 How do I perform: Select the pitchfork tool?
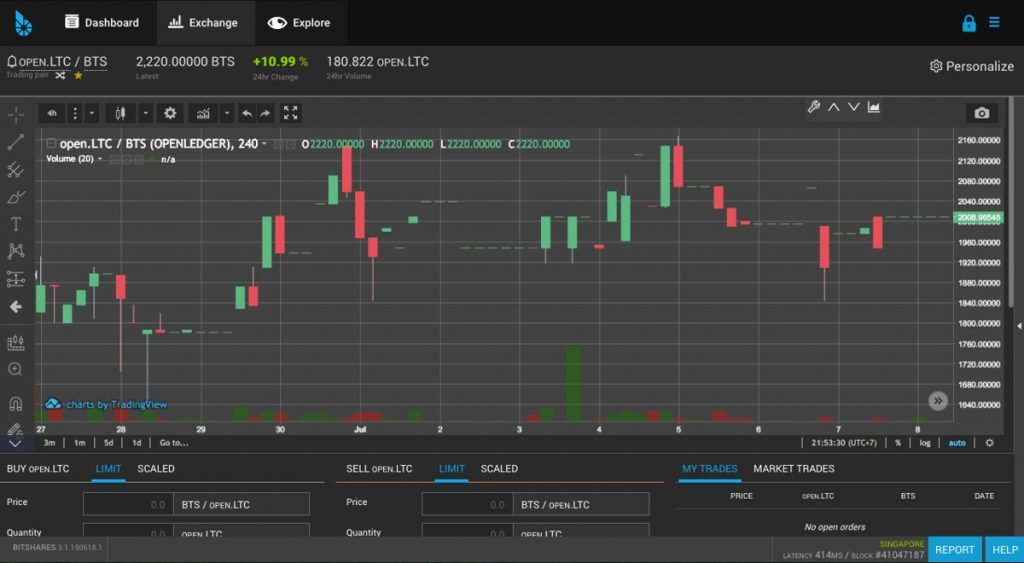coord(16,170)
